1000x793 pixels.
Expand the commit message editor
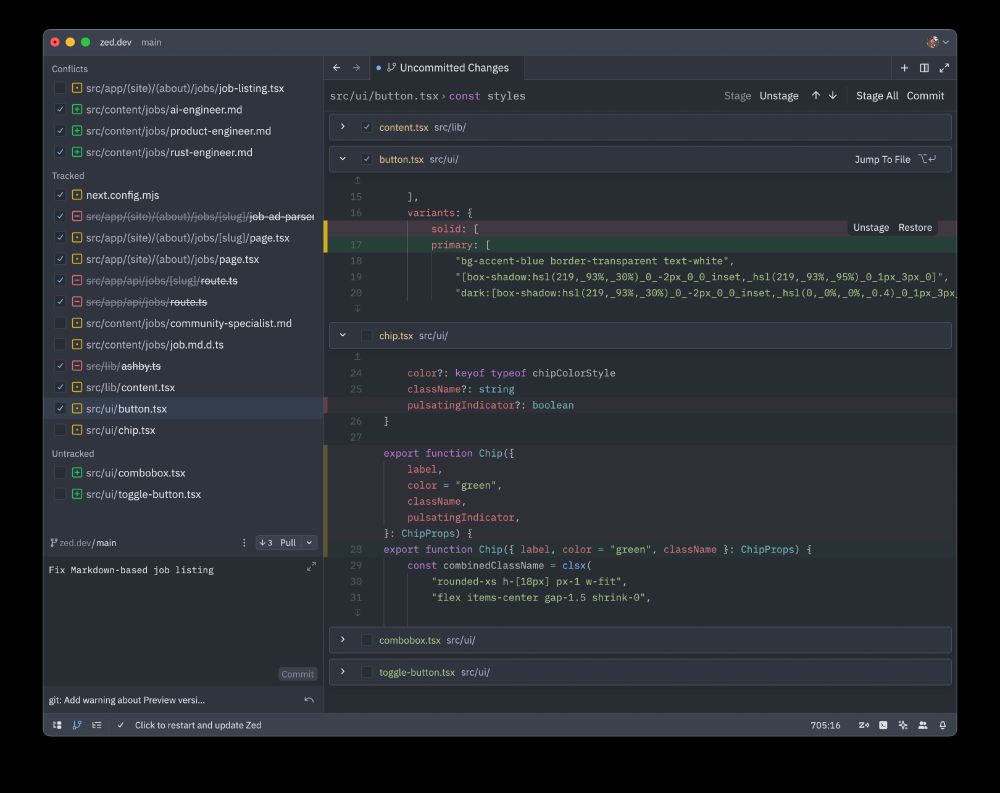311,567
